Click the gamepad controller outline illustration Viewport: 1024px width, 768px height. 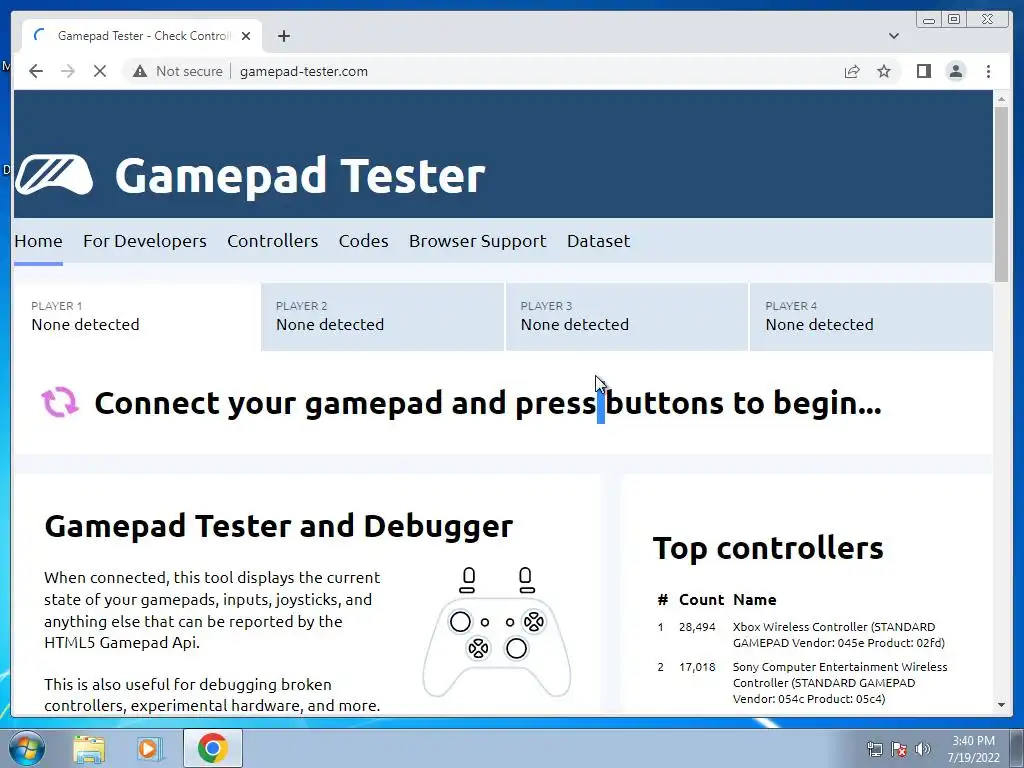pyautogui.click(x=496, y=632)
